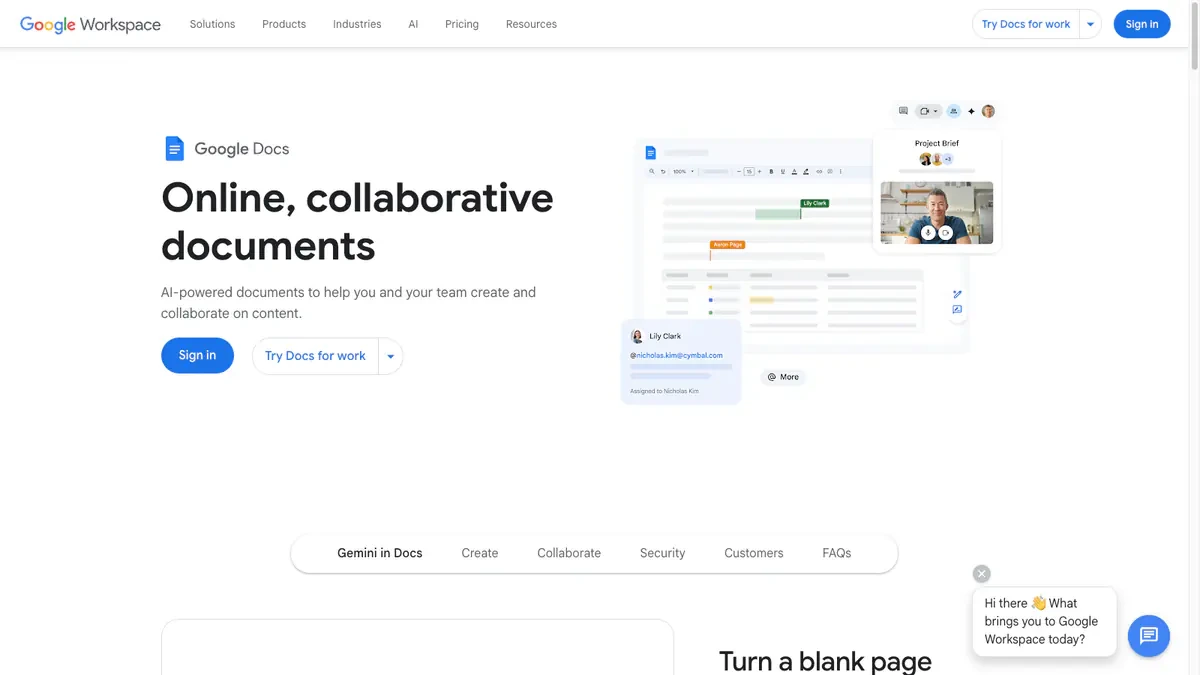The image size is (1200, 675).
Task: Go to the Pricing page
Action: pos(462,24)
